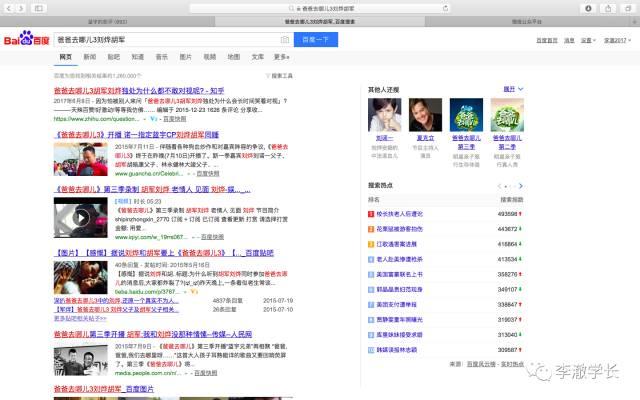The image size is (640, 400).
Task: Open the 人民网 第三季开播 result title
Action: tap(153, 334)
